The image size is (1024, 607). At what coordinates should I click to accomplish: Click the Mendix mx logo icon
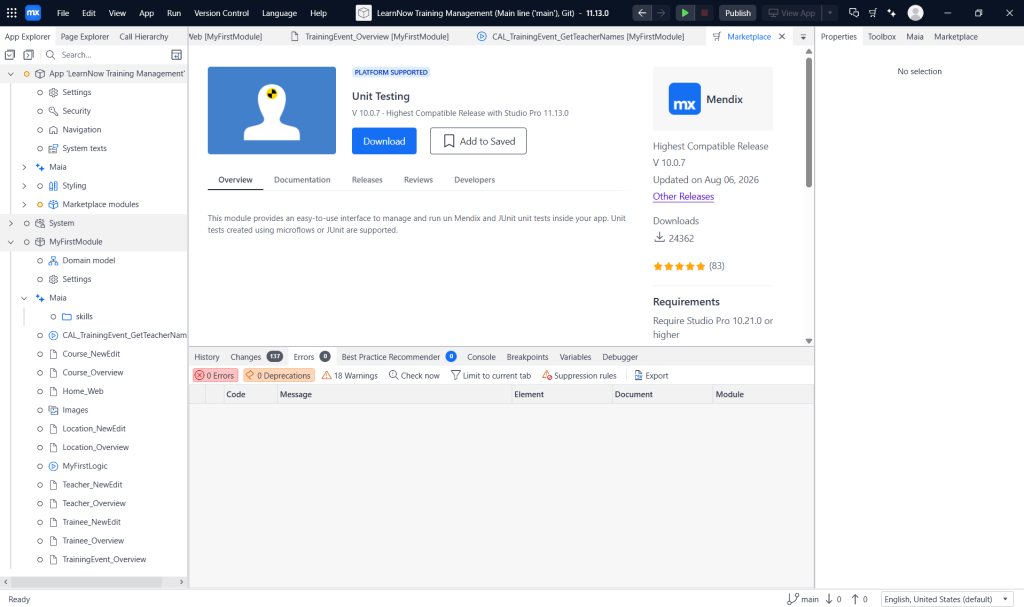pos(33,12)
